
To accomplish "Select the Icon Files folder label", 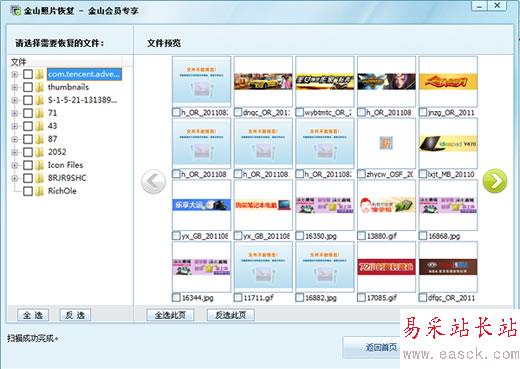I will (x=66, y=165).
